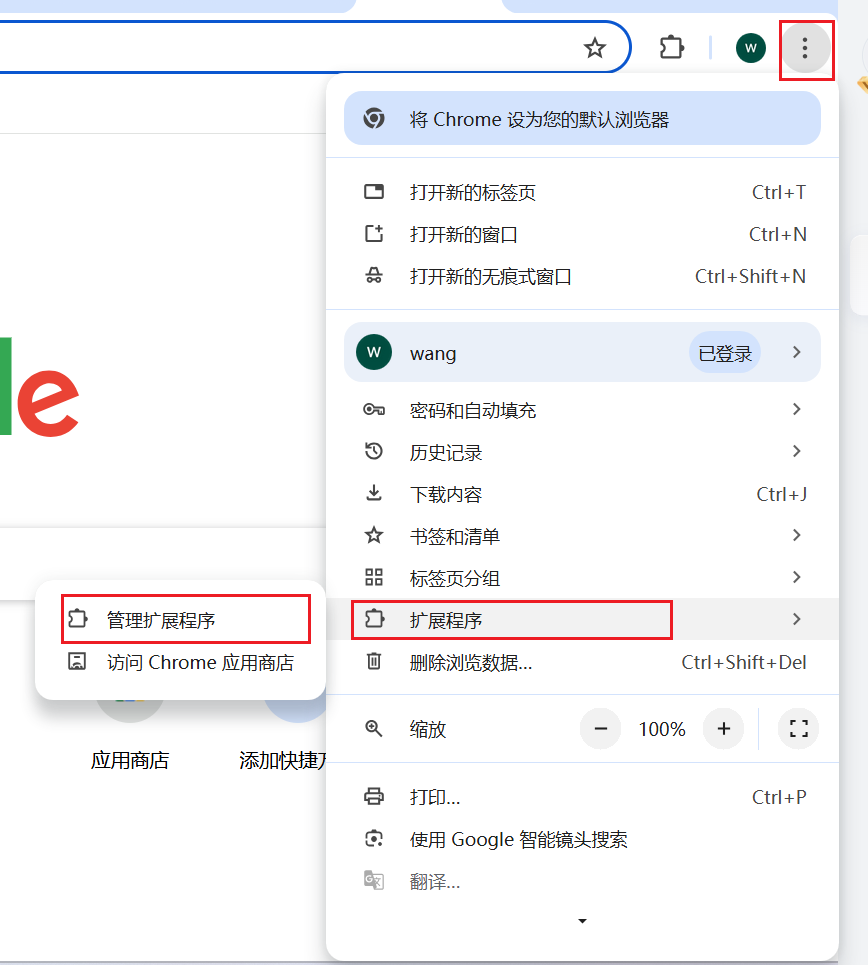Click the grid icon beside tab groups
The width and height of the screenshot is (868, 965).
tap(374, 577)
